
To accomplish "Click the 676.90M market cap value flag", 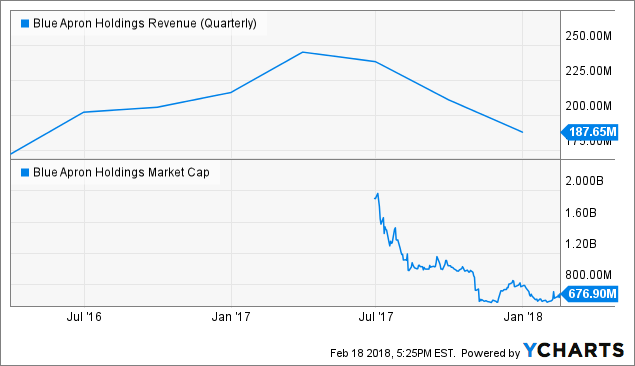I will pyautogui.click(x=590, y=293).
